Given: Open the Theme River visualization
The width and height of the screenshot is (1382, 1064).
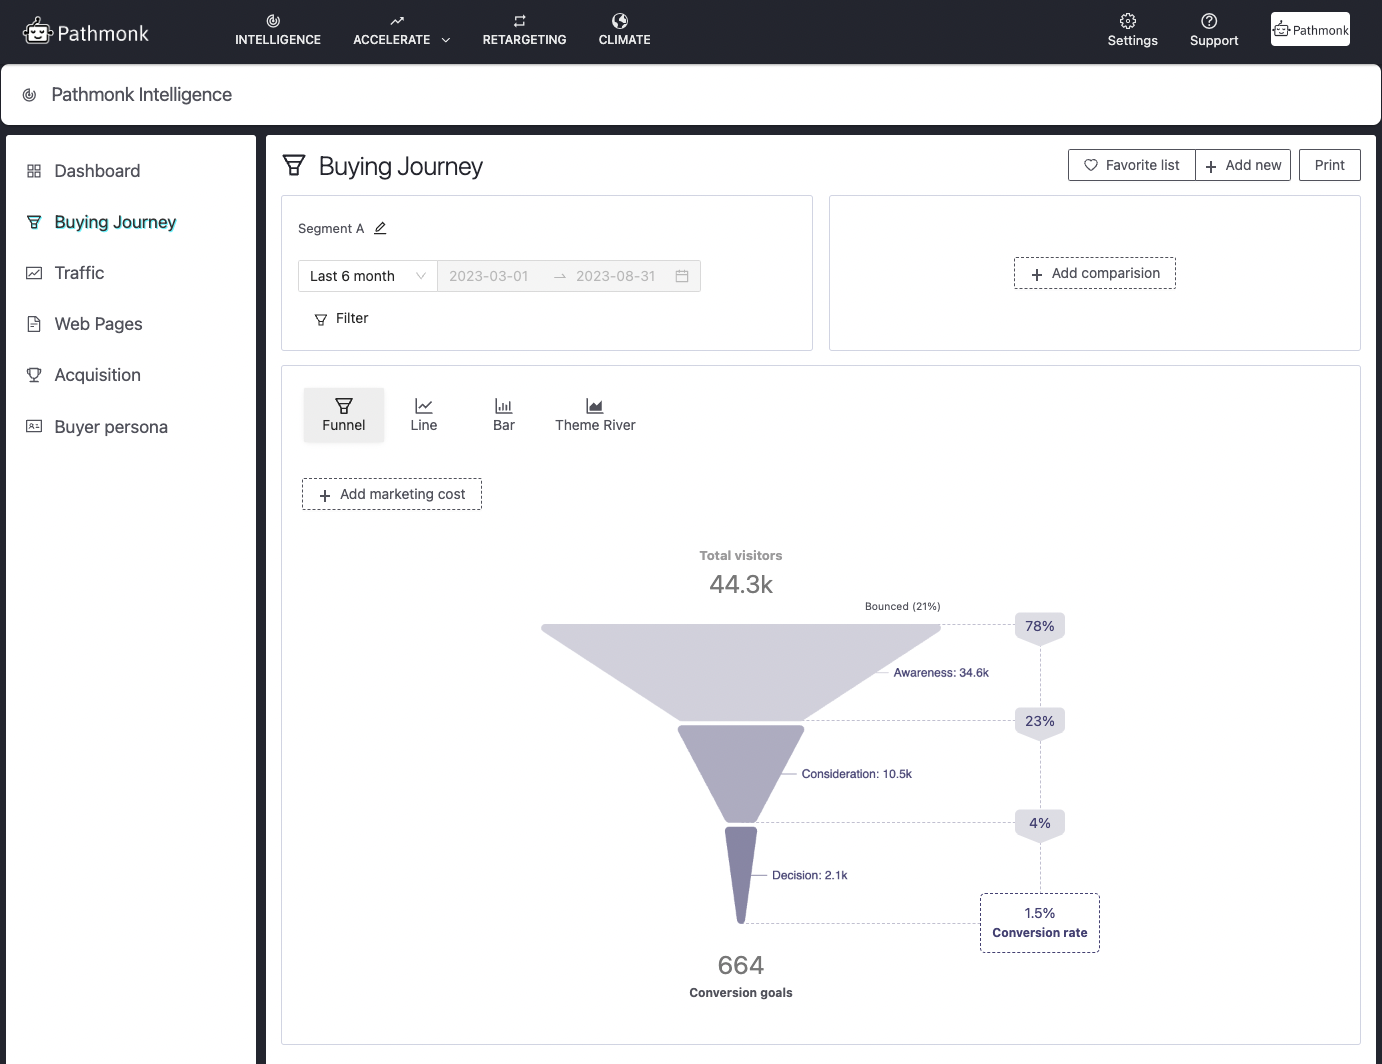Looking at the screenshot, I should [x=594, y=414].
